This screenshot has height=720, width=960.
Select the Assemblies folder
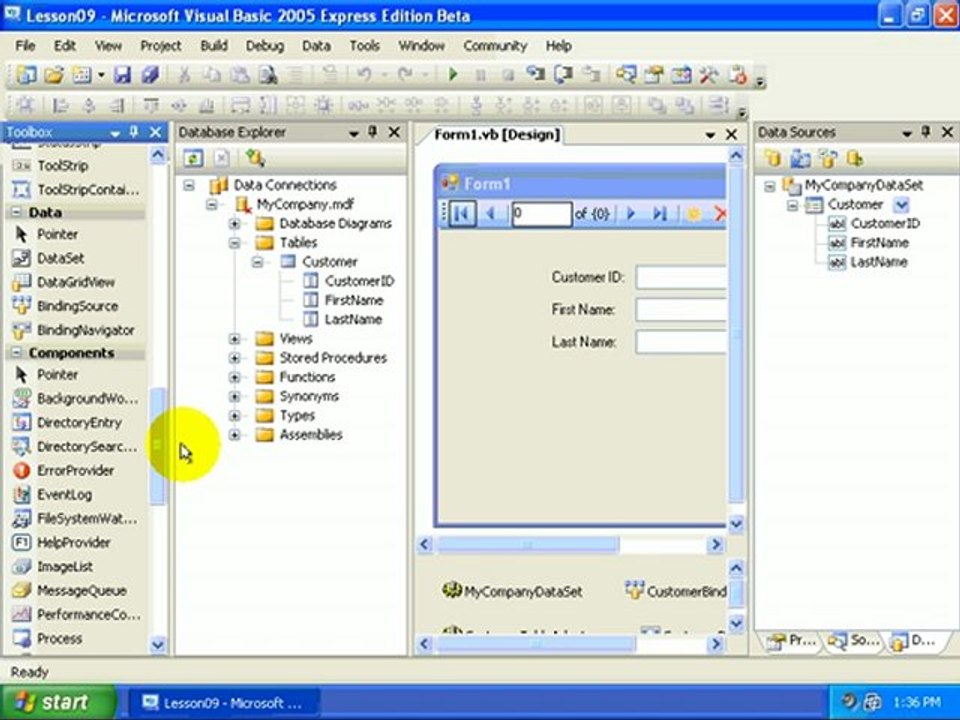tap(310, 435)
